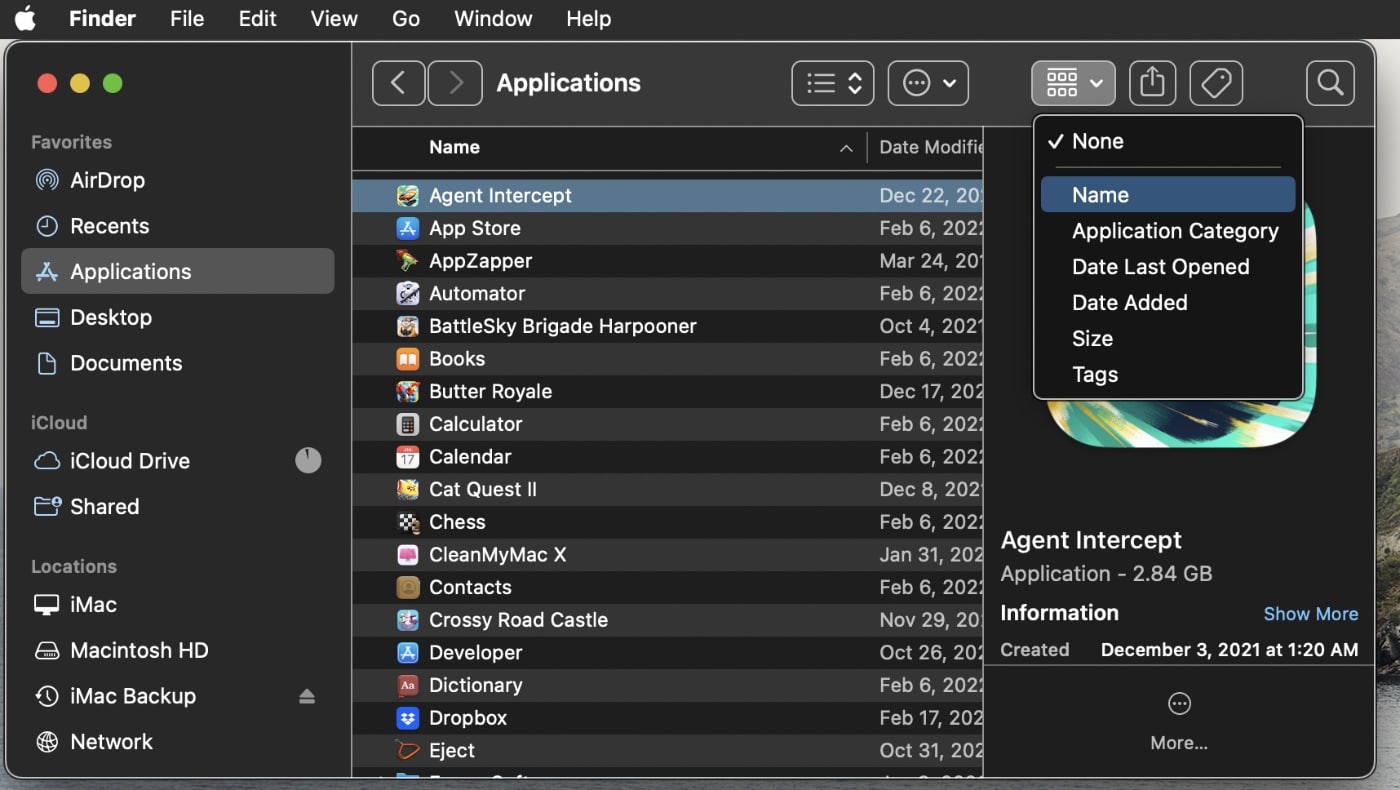Choose None in the group menu
This screenshot has height=790, width=1400.
pyautogui.click(x=1168, y=141)
